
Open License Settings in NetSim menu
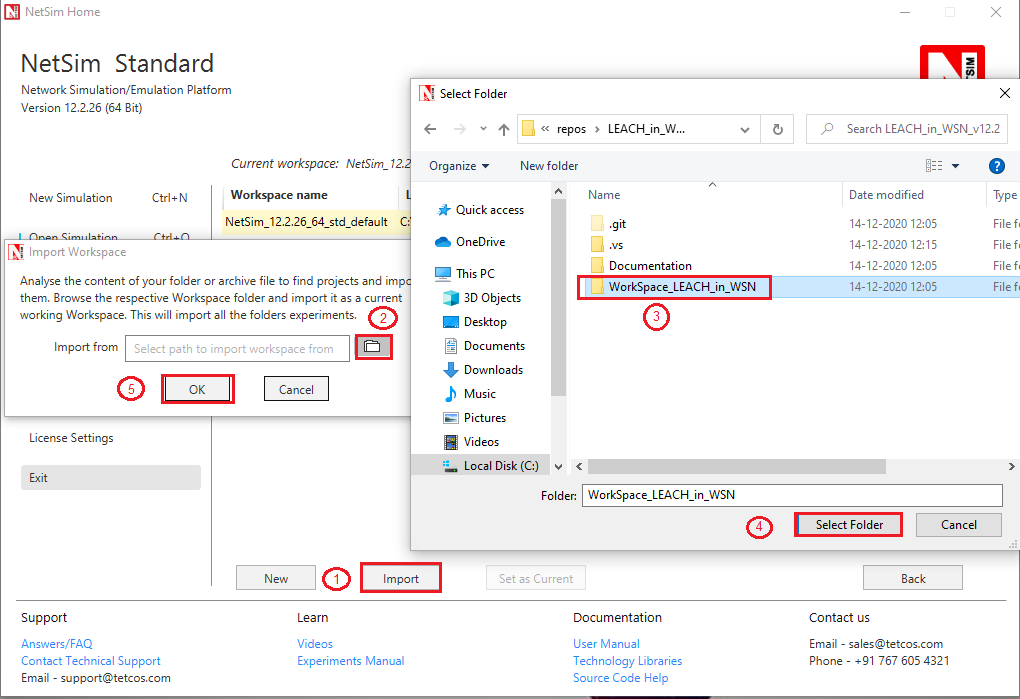[x=71, y=438]
